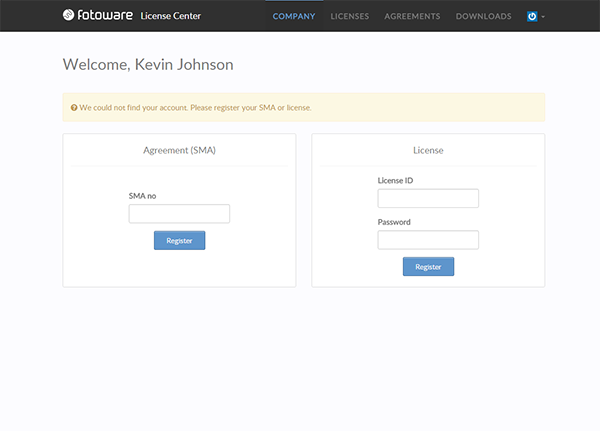This screenshot has height=431, width=600.
Task: Expand the user menu dropdown caret
Action: [543, 17]
